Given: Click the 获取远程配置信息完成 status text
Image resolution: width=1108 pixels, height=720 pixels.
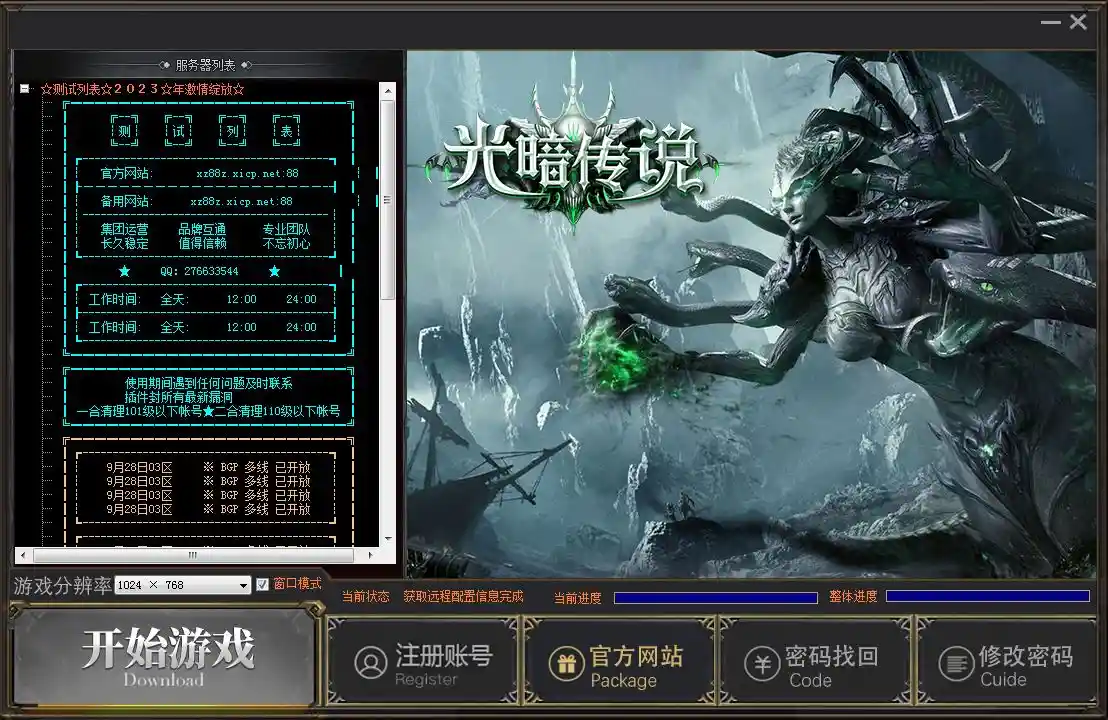Looking at the screenshot, I should [464, 596].
